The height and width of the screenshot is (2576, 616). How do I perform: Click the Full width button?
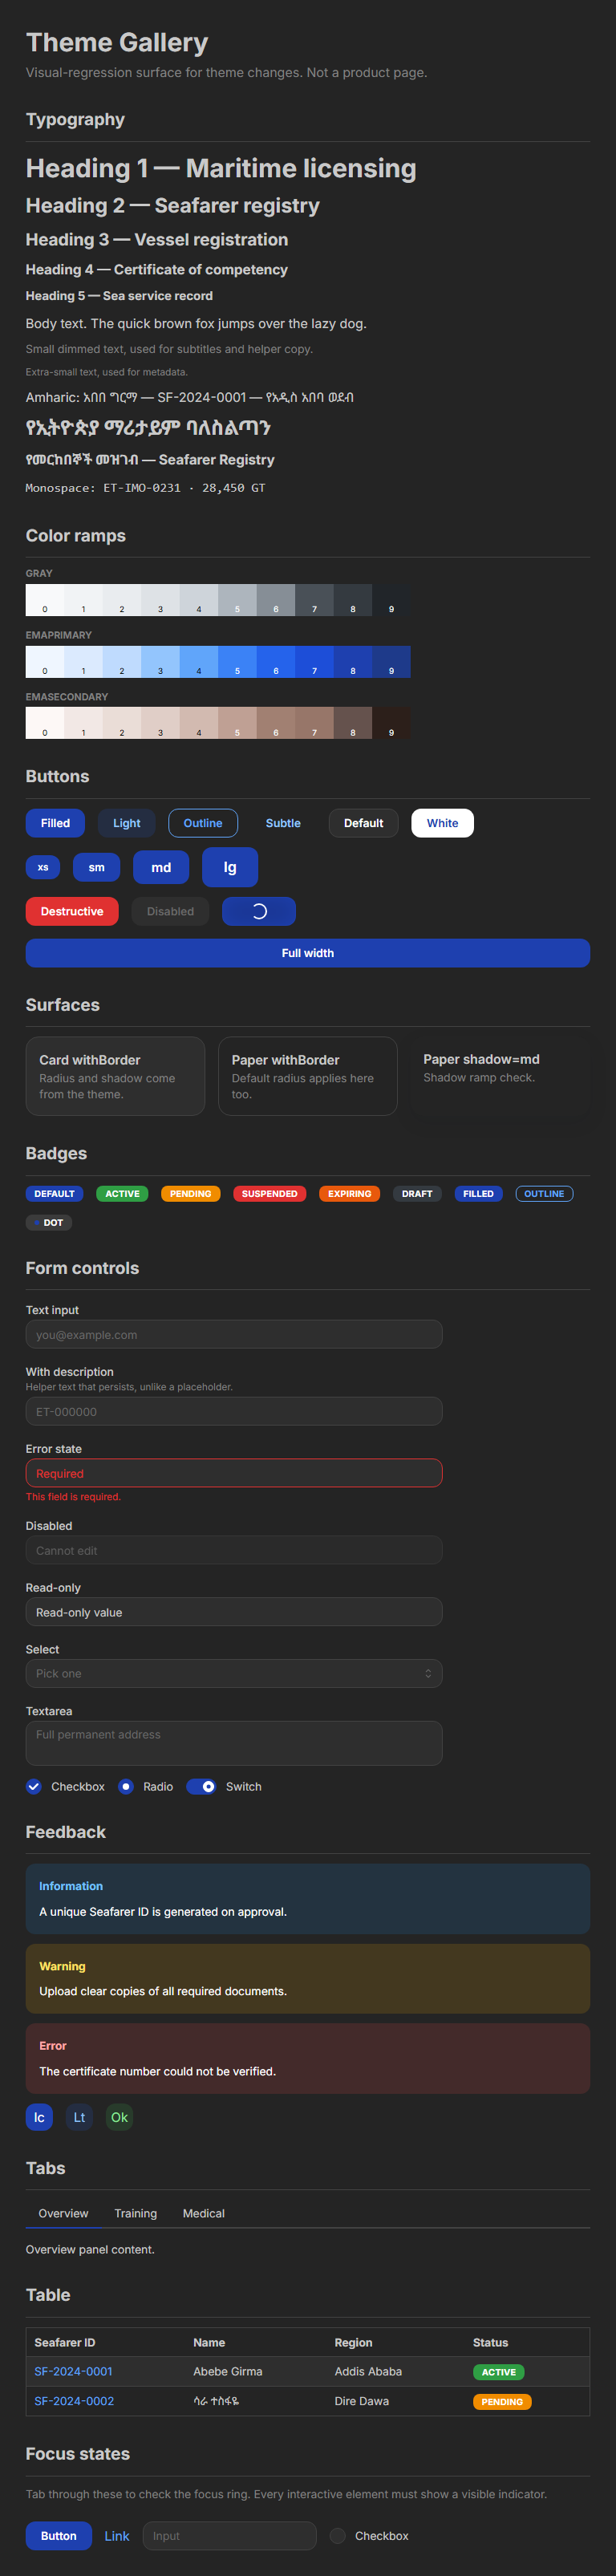point(308,953)
